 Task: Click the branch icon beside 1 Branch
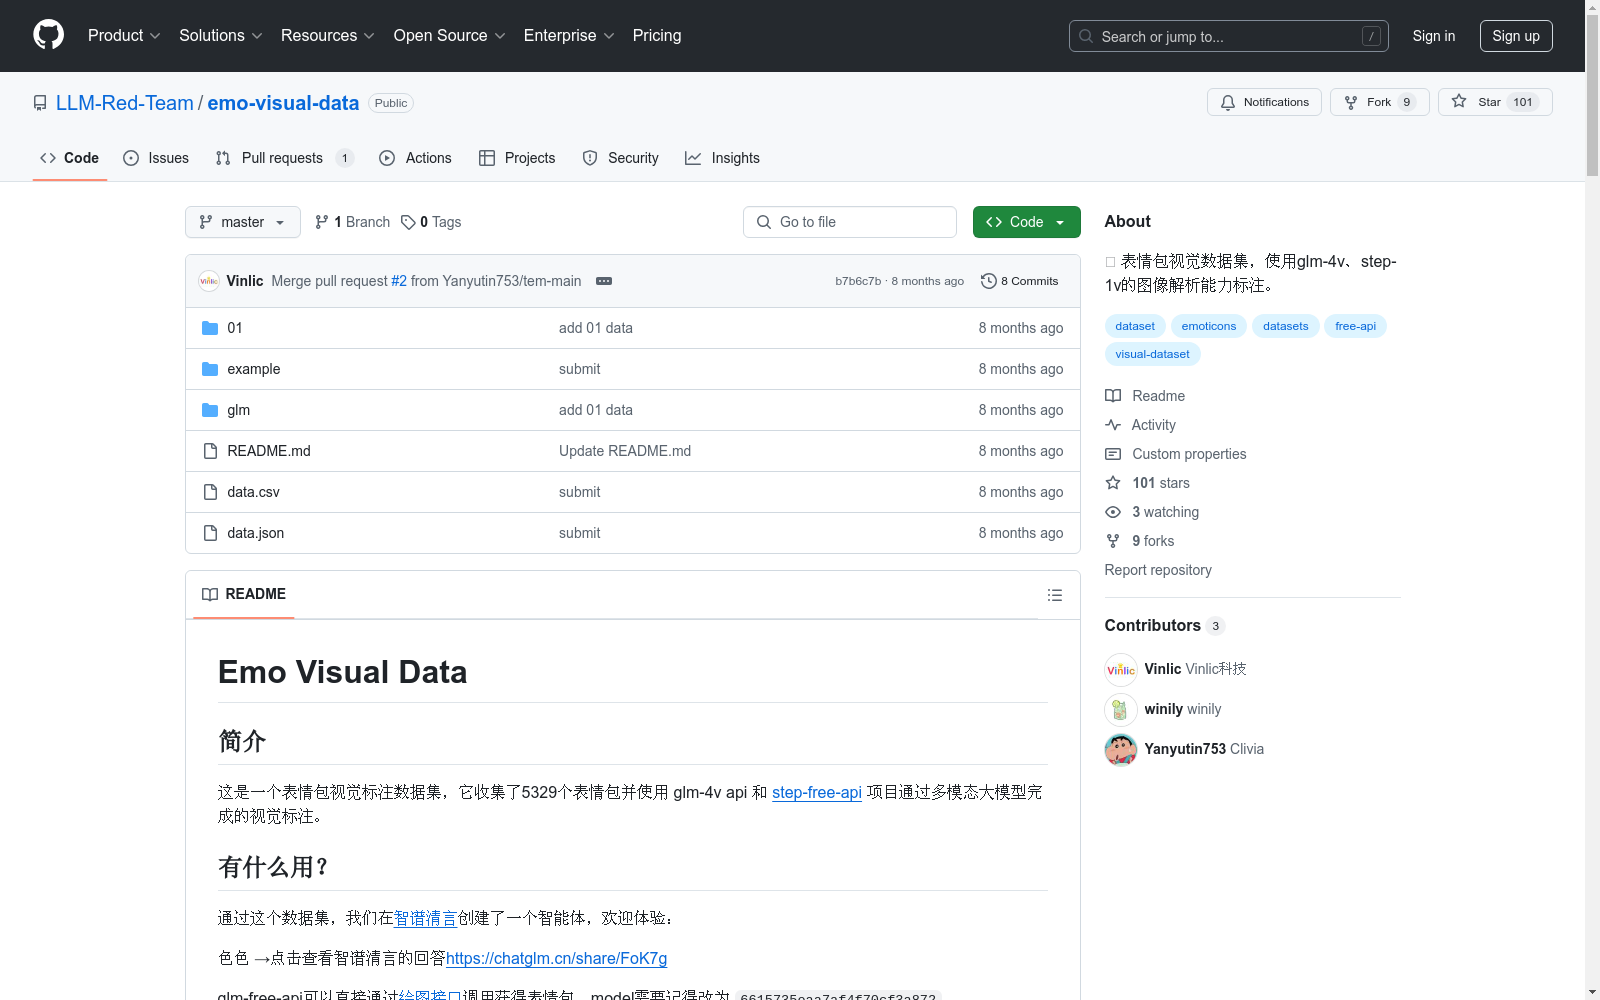point(322,222)
